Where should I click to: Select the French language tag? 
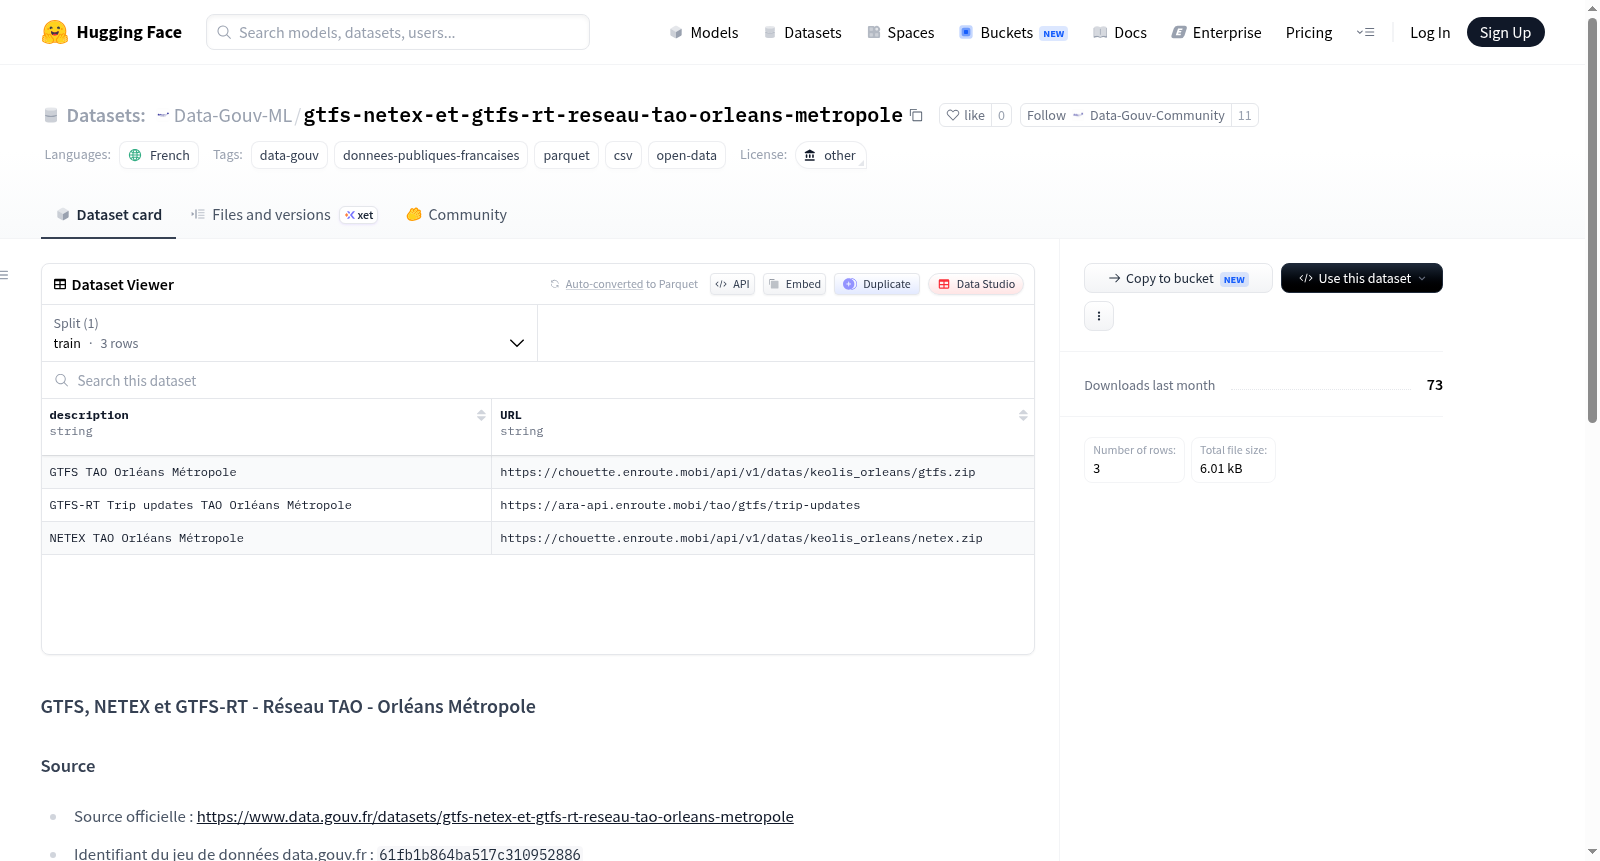(159, 155)
